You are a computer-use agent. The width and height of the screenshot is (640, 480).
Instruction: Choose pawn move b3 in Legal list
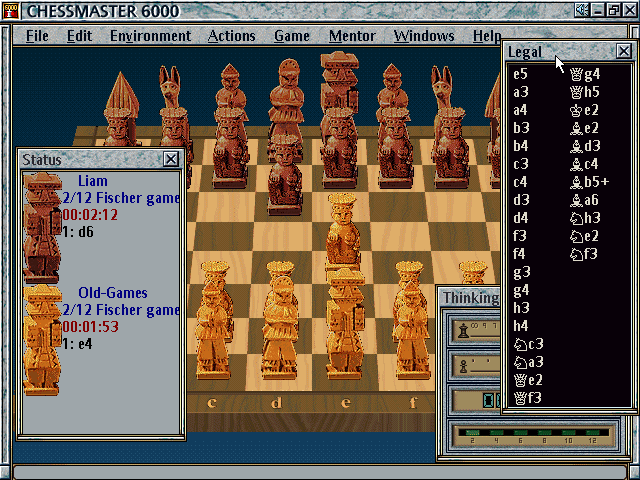point(521,128)
